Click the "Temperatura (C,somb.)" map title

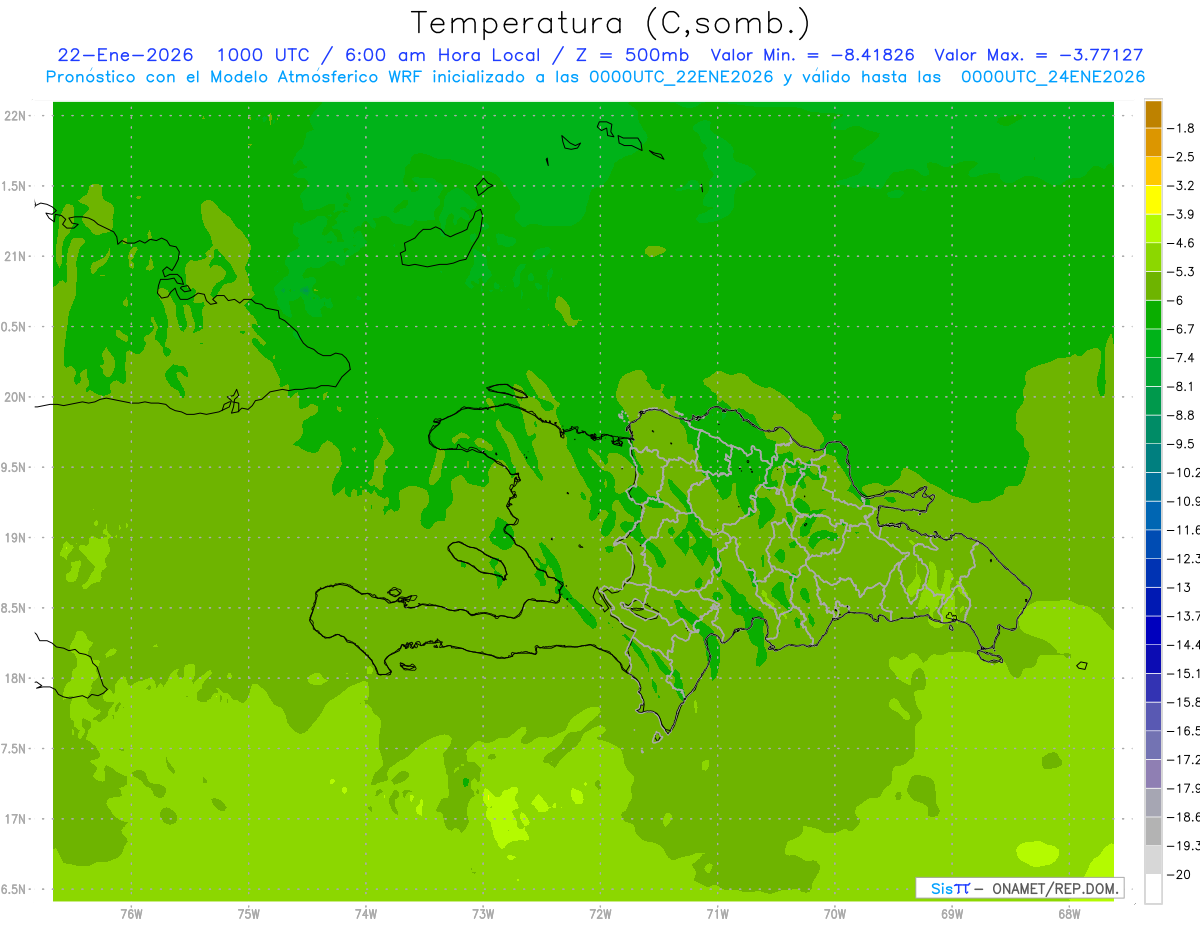point(611,23)
